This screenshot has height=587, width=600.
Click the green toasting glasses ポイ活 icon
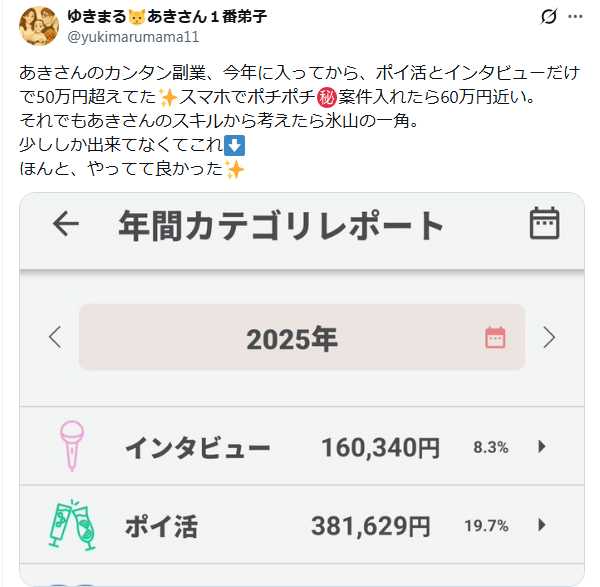(71, 524)
